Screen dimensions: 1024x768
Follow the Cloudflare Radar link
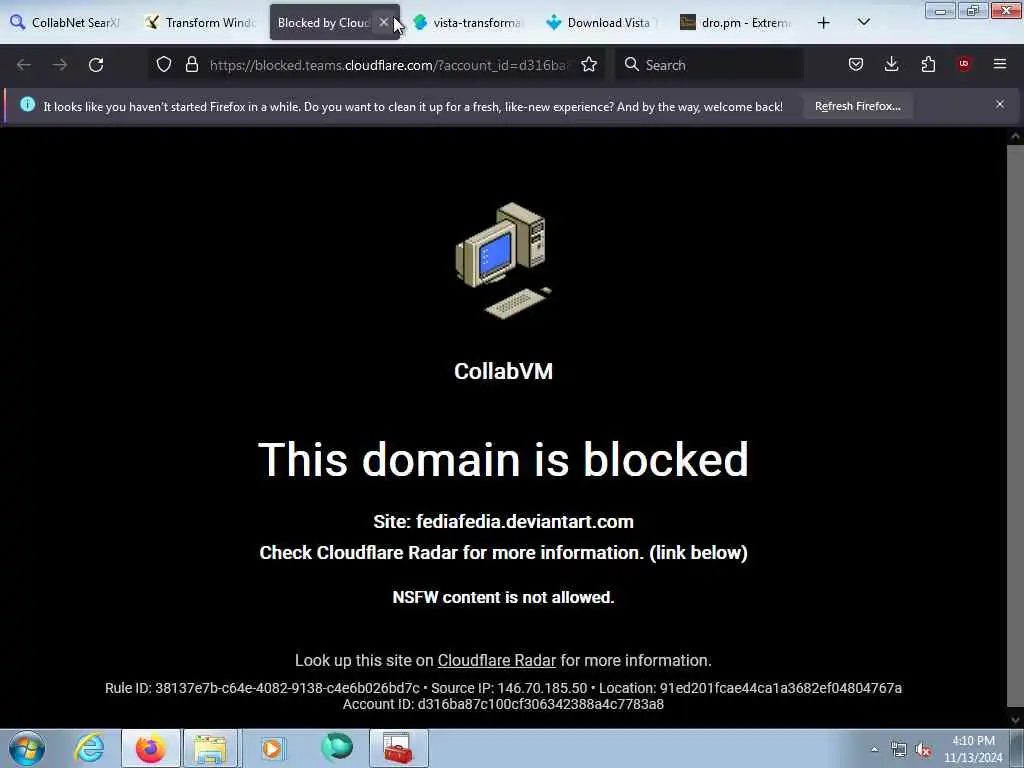496,660
